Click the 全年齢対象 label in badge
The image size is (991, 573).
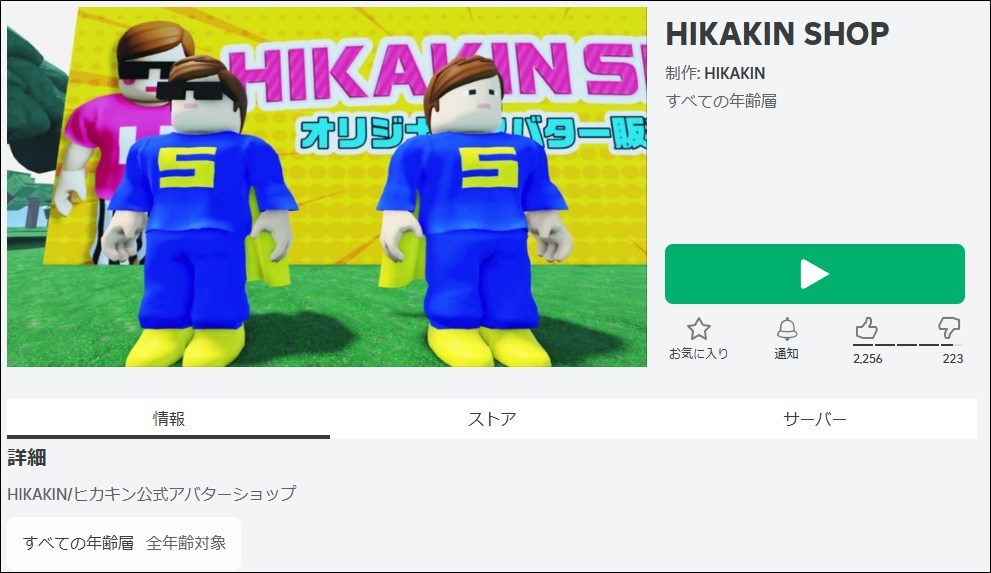pos(186,543)
